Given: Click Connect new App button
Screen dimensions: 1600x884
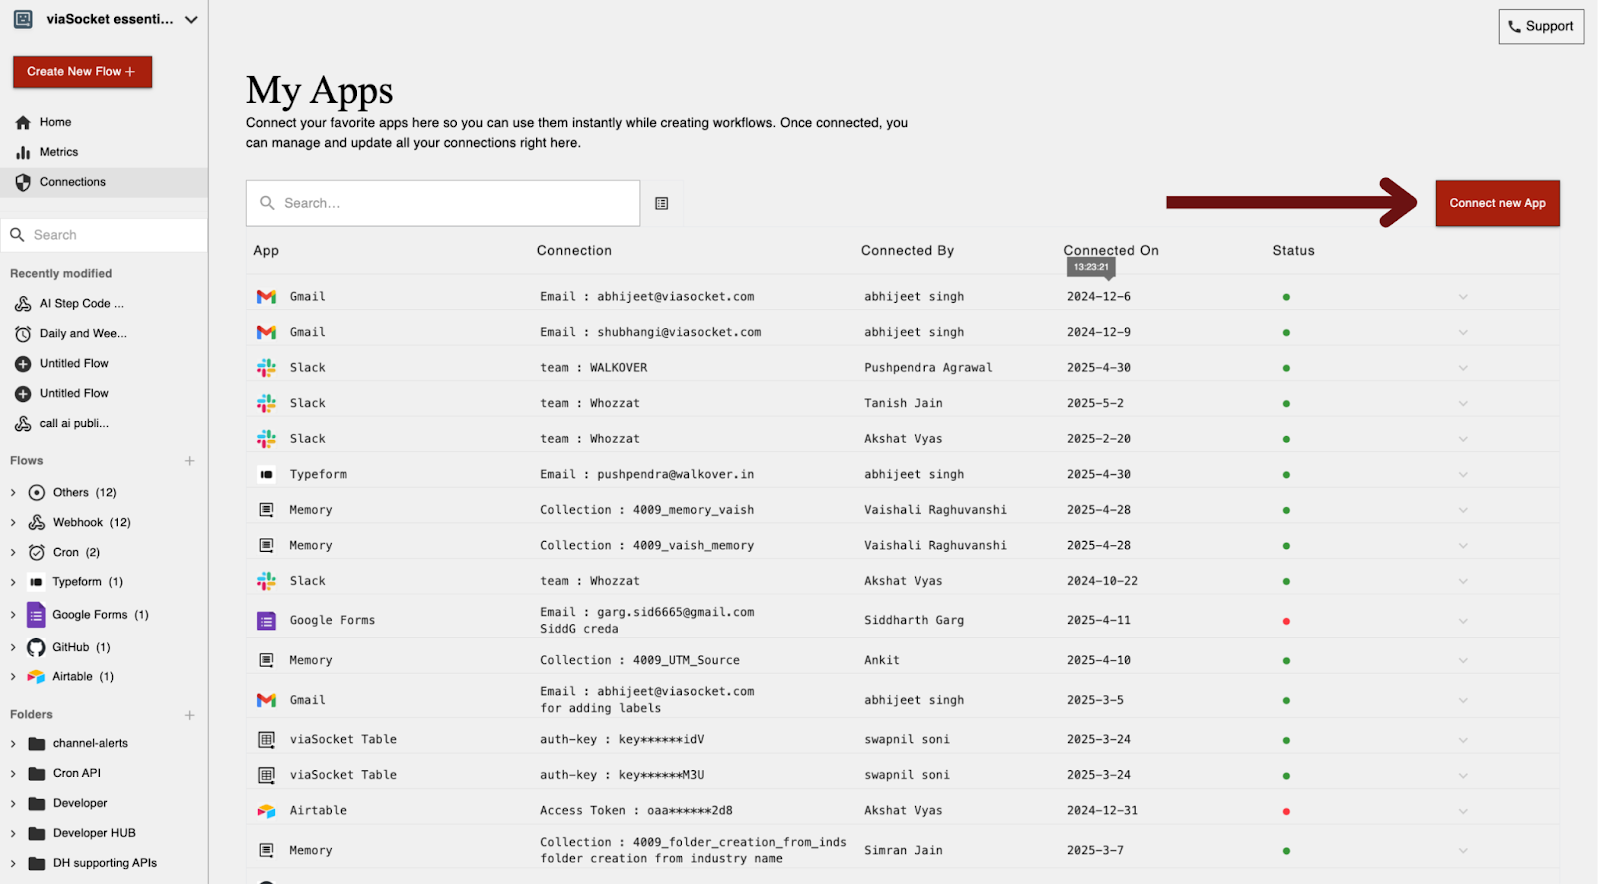Looking at the screenshot, I should (x=1497, y=203).
